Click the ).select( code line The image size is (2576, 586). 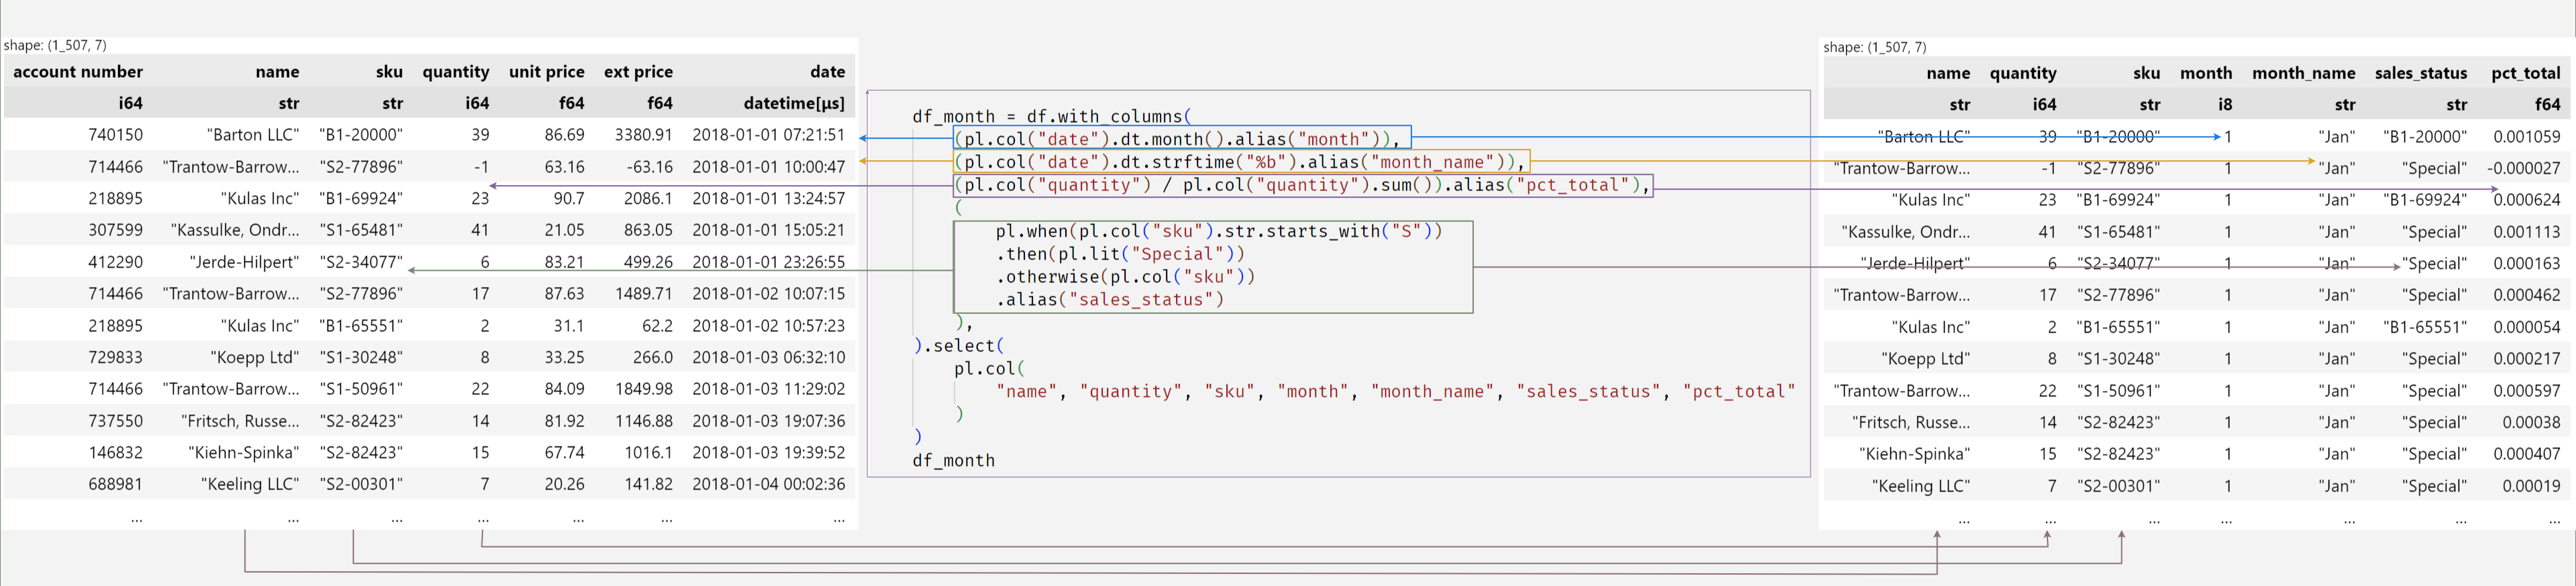pos(958,346)
